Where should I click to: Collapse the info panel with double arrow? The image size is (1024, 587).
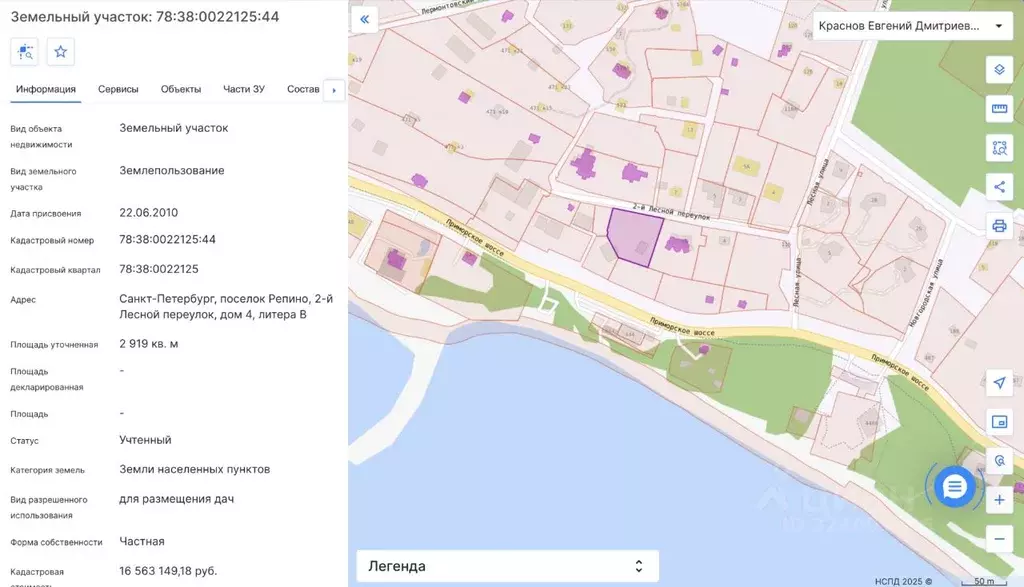click(364, 18)
